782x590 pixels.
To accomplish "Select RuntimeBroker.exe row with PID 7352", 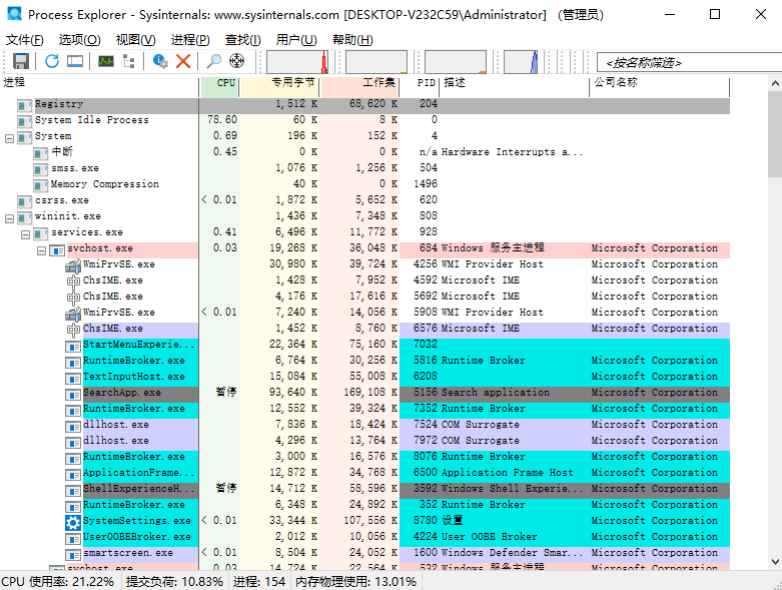I will click(365, 409).
